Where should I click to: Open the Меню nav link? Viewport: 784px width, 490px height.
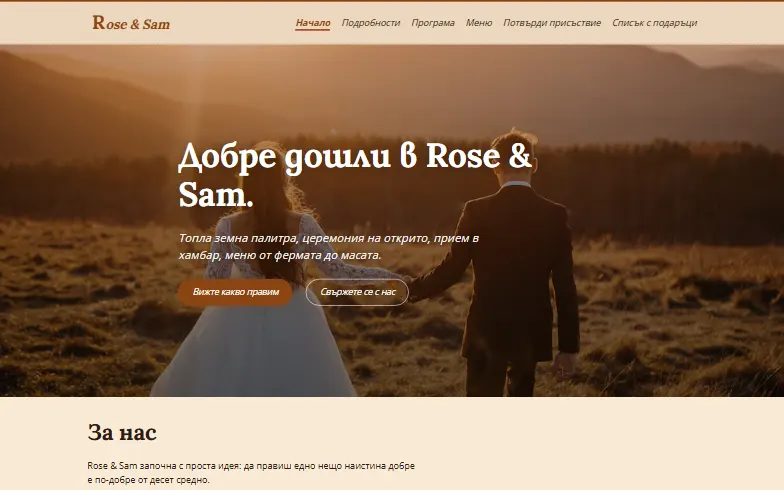[x=478, y=23]
